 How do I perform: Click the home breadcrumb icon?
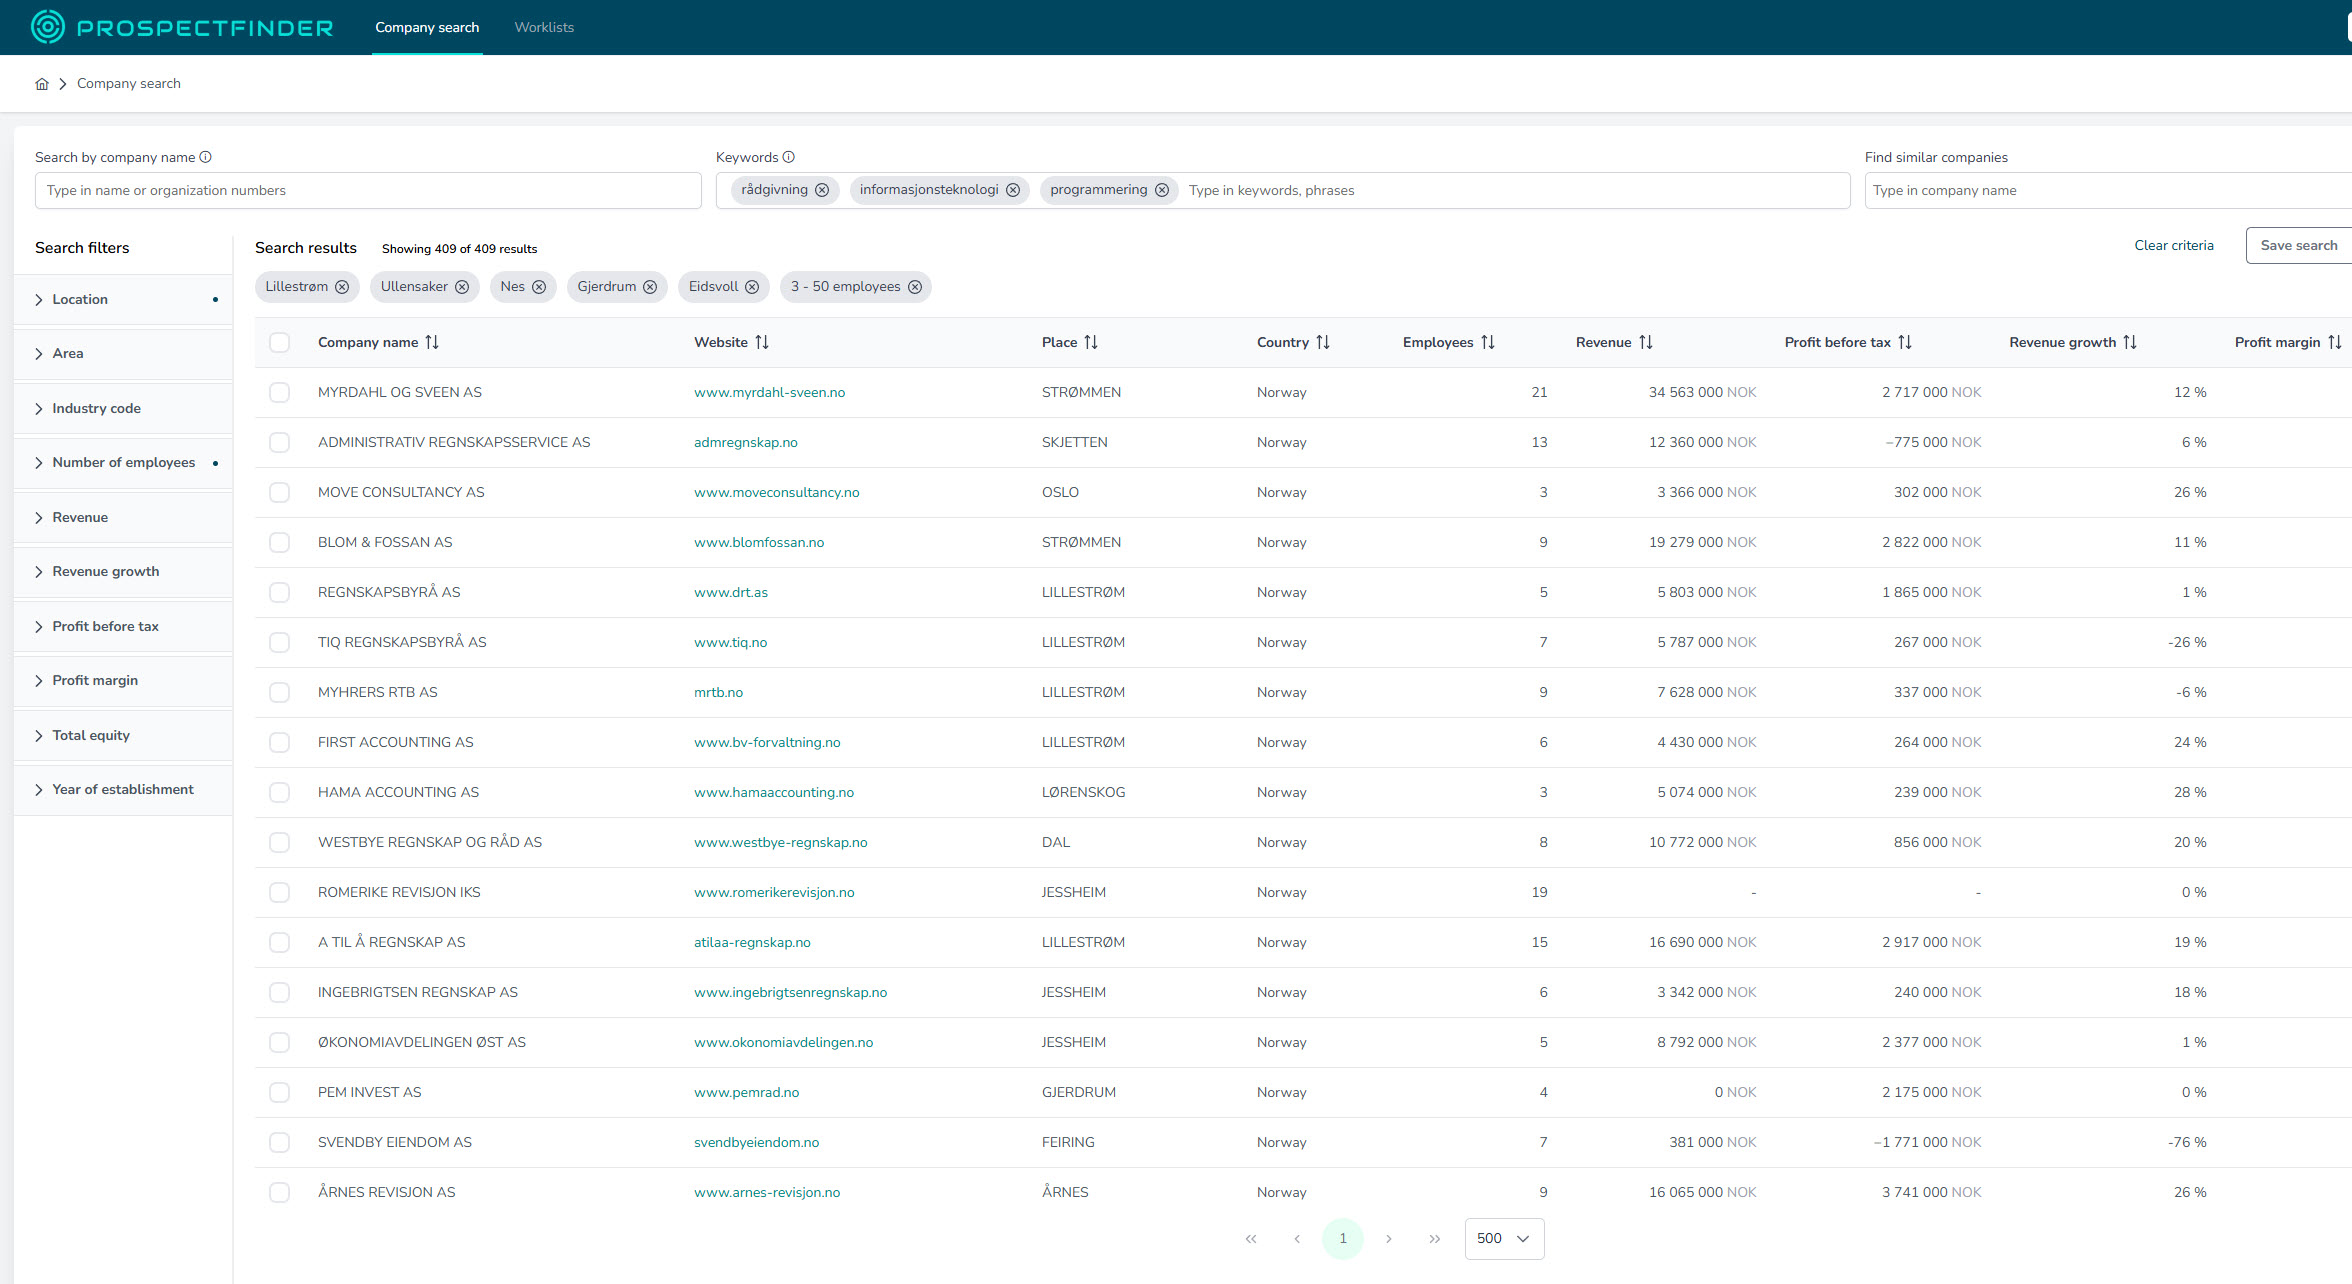[42, 83]
